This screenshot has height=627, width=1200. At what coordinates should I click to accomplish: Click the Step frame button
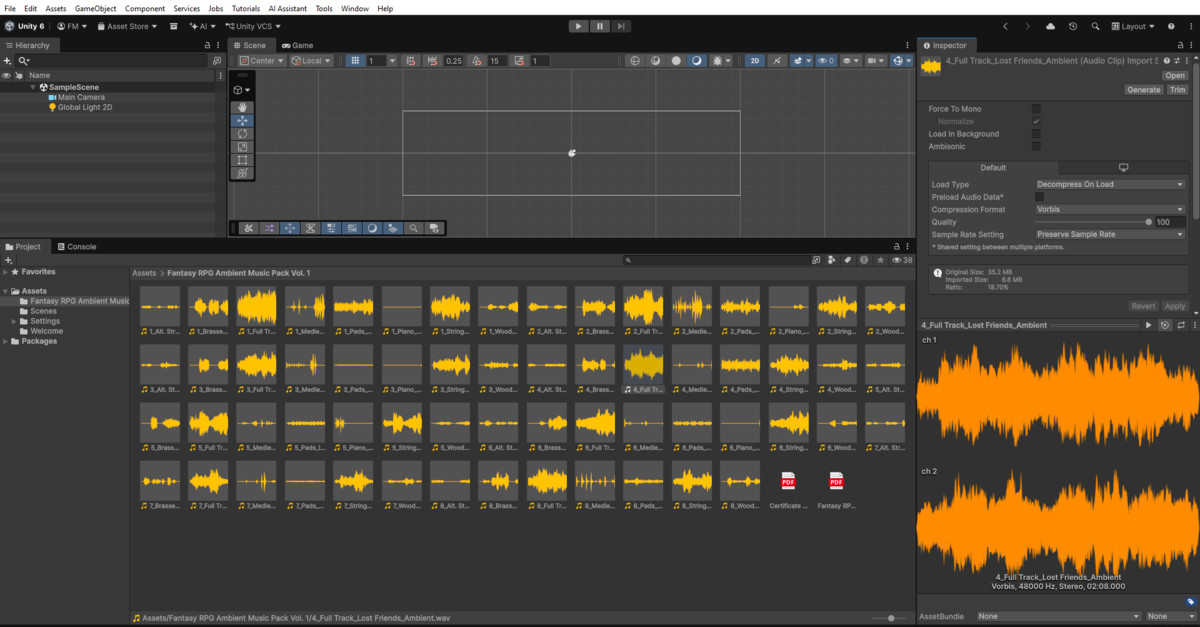coord(622,26)
